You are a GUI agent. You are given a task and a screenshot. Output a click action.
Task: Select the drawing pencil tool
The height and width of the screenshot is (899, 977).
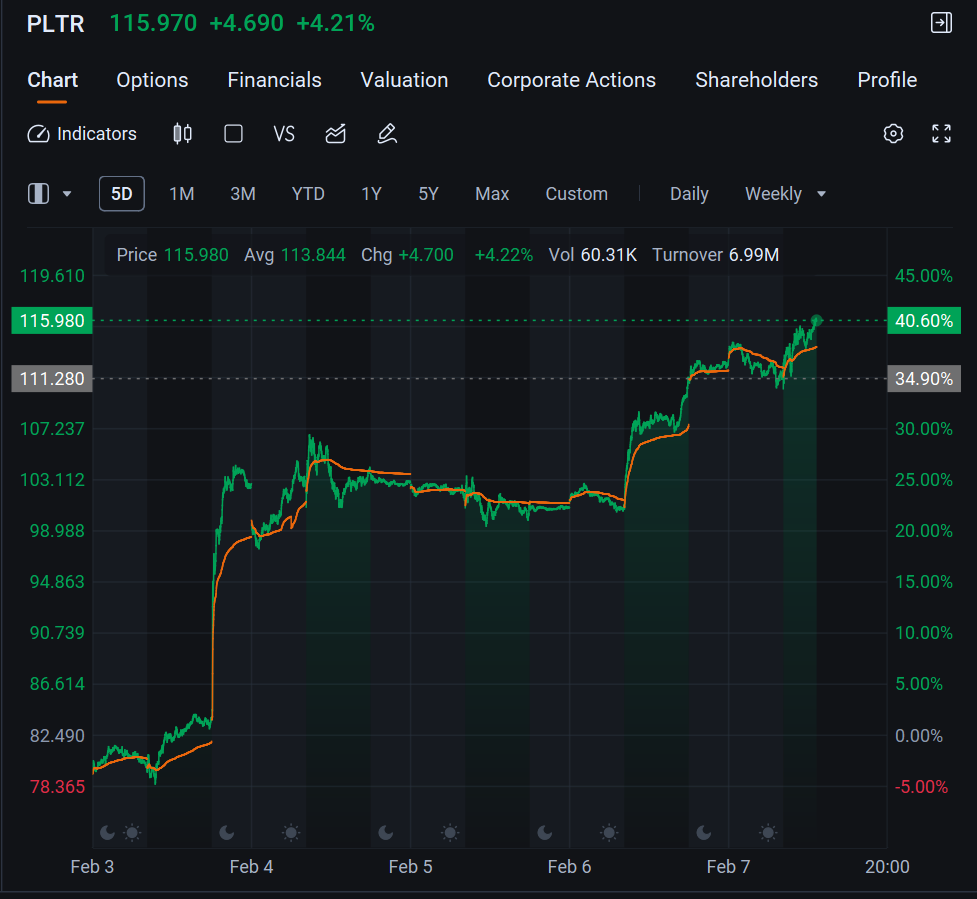[387, 134]
